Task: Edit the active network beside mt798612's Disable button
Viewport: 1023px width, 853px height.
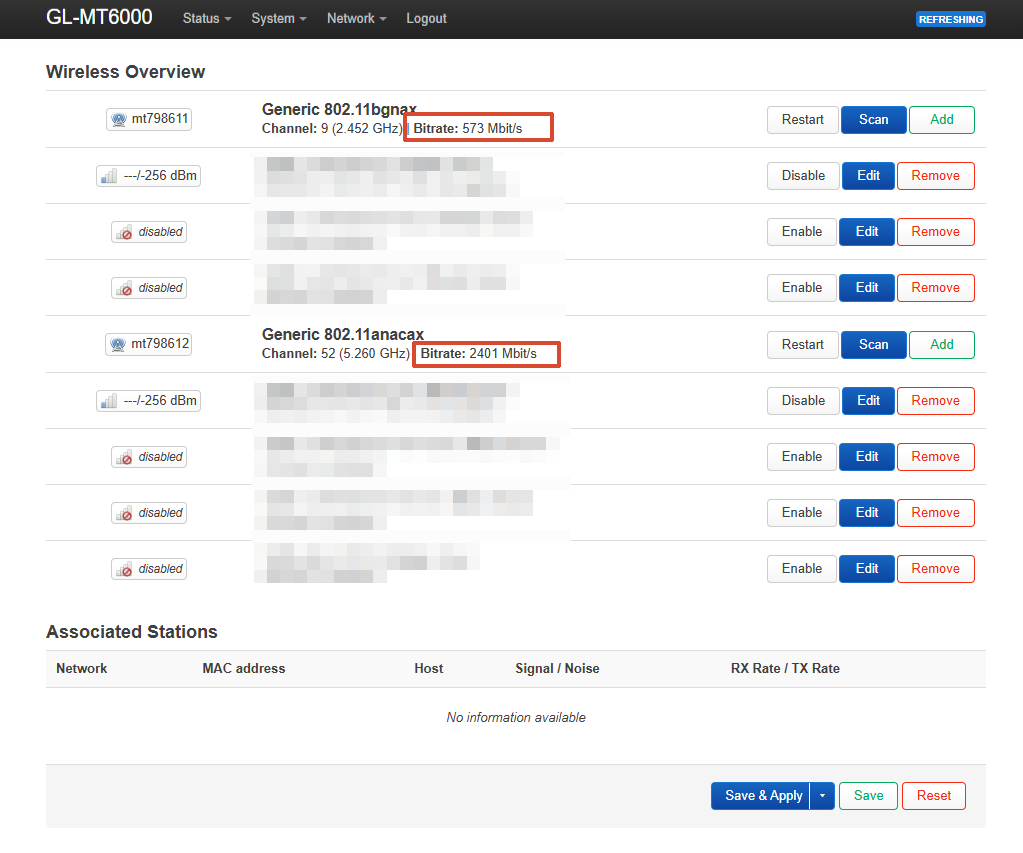Action: coord(868,401)
